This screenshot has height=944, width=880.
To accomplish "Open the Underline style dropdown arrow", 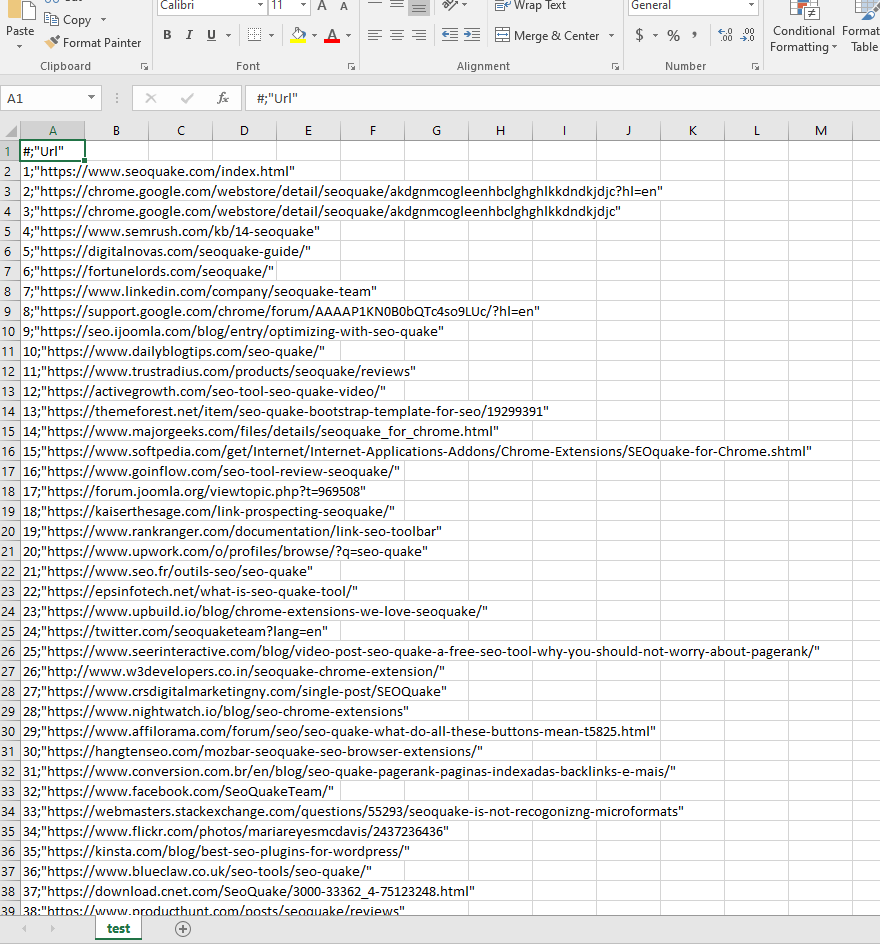I will pyautogui.click(x=228, y=36).
